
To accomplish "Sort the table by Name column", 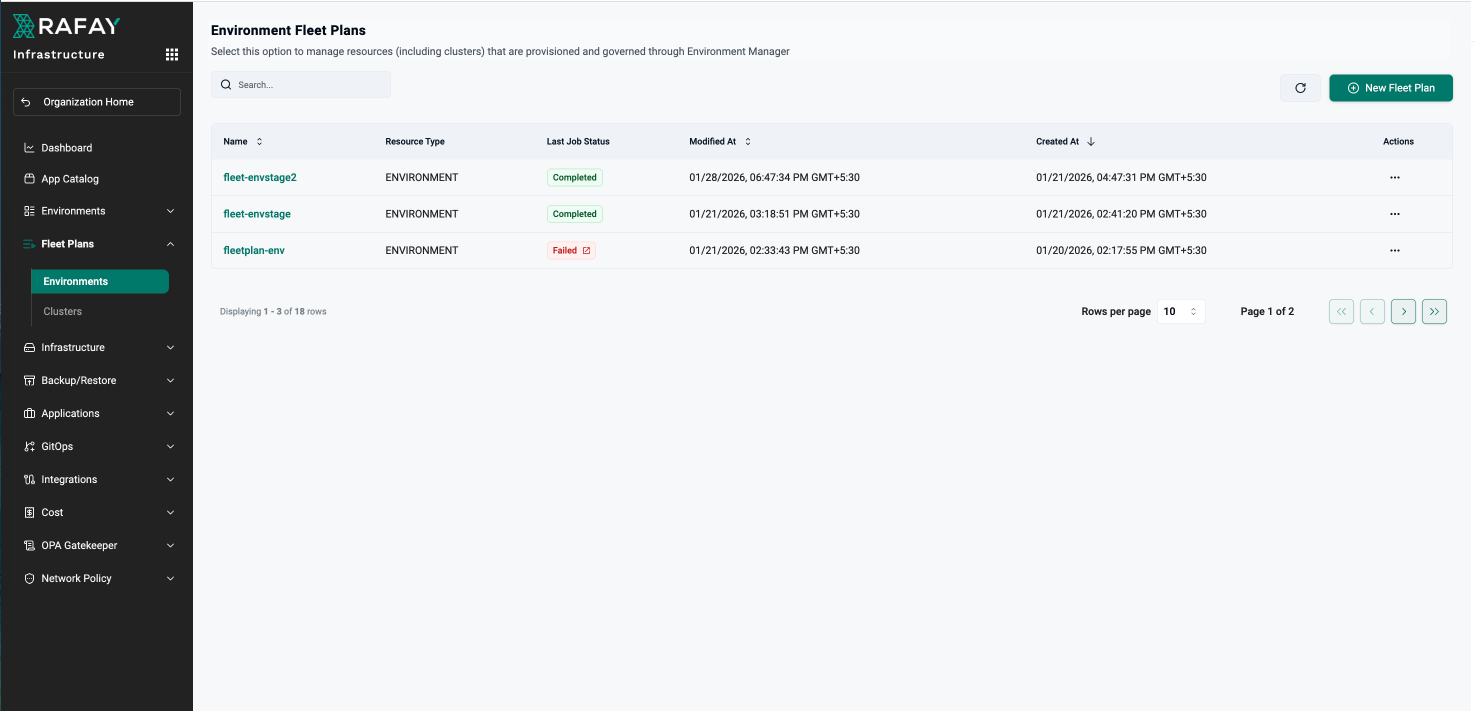I will pos(258,141).
